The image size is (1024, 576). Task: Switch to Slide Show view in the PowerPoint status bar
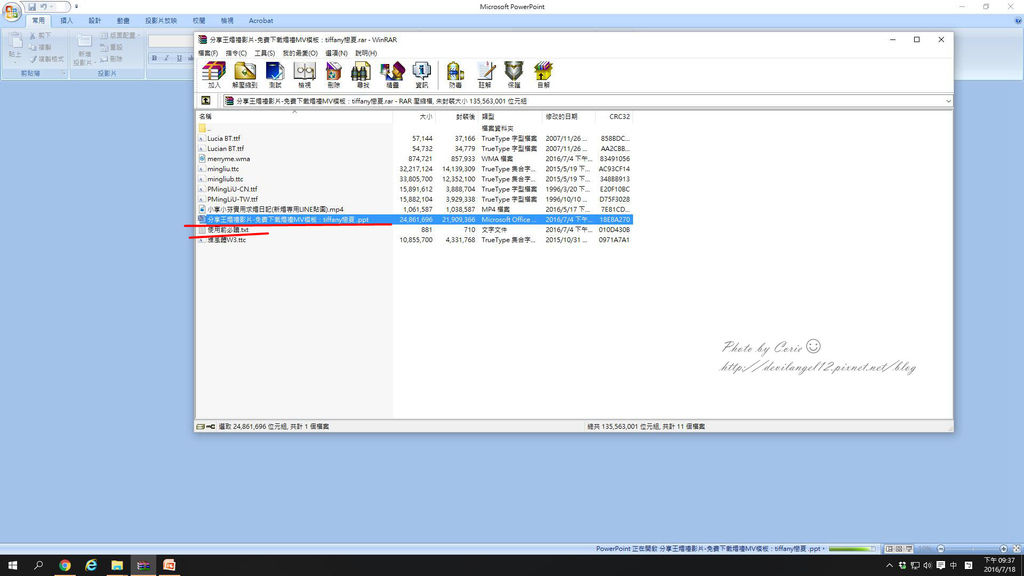pyautogui.click(x=908, y=549)
